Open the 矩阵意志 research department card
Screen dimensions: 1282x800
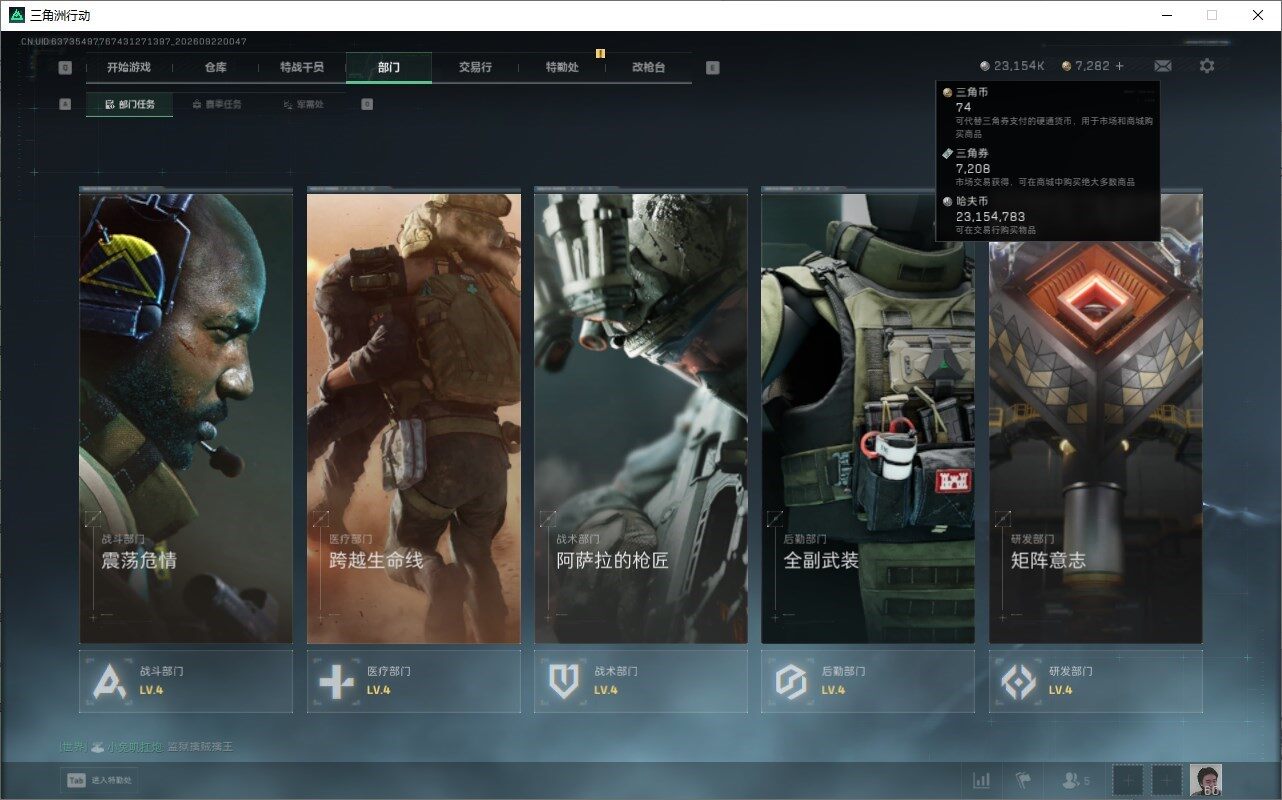pos(1096,418)
